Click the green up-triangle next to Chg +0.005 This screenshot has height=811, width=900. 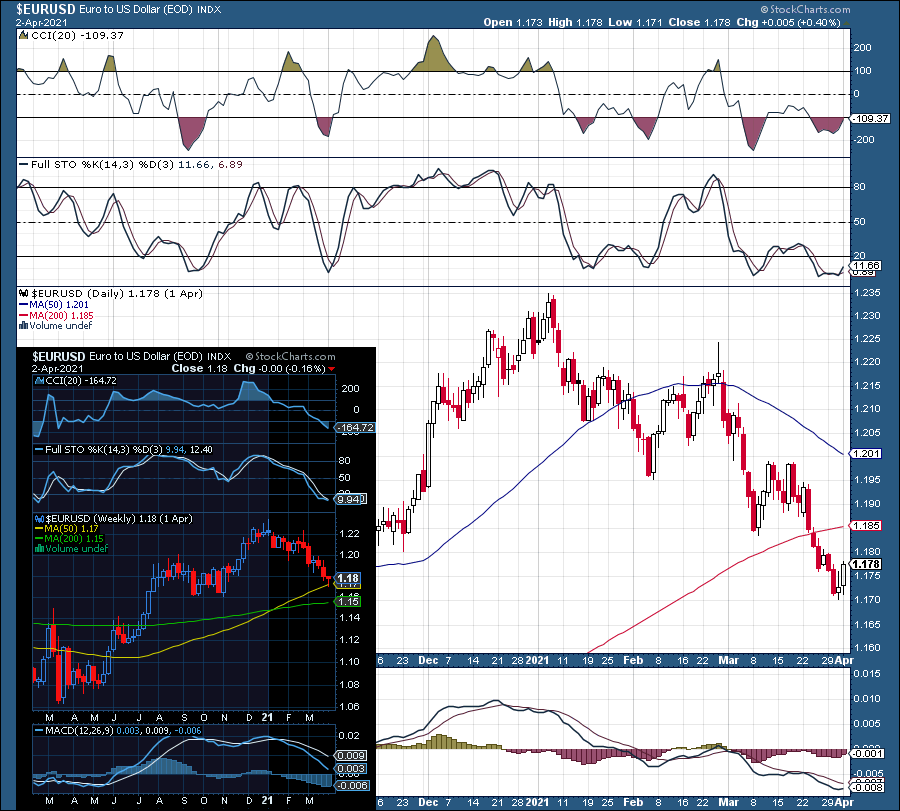847,23
